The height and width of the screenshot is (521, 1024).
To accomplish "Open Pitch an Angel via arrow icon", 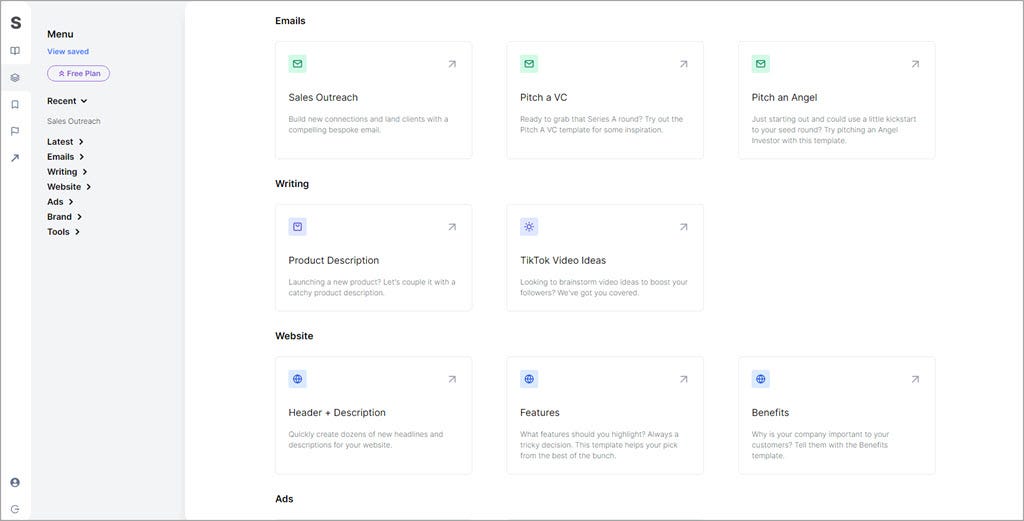I will click(915, 64).
